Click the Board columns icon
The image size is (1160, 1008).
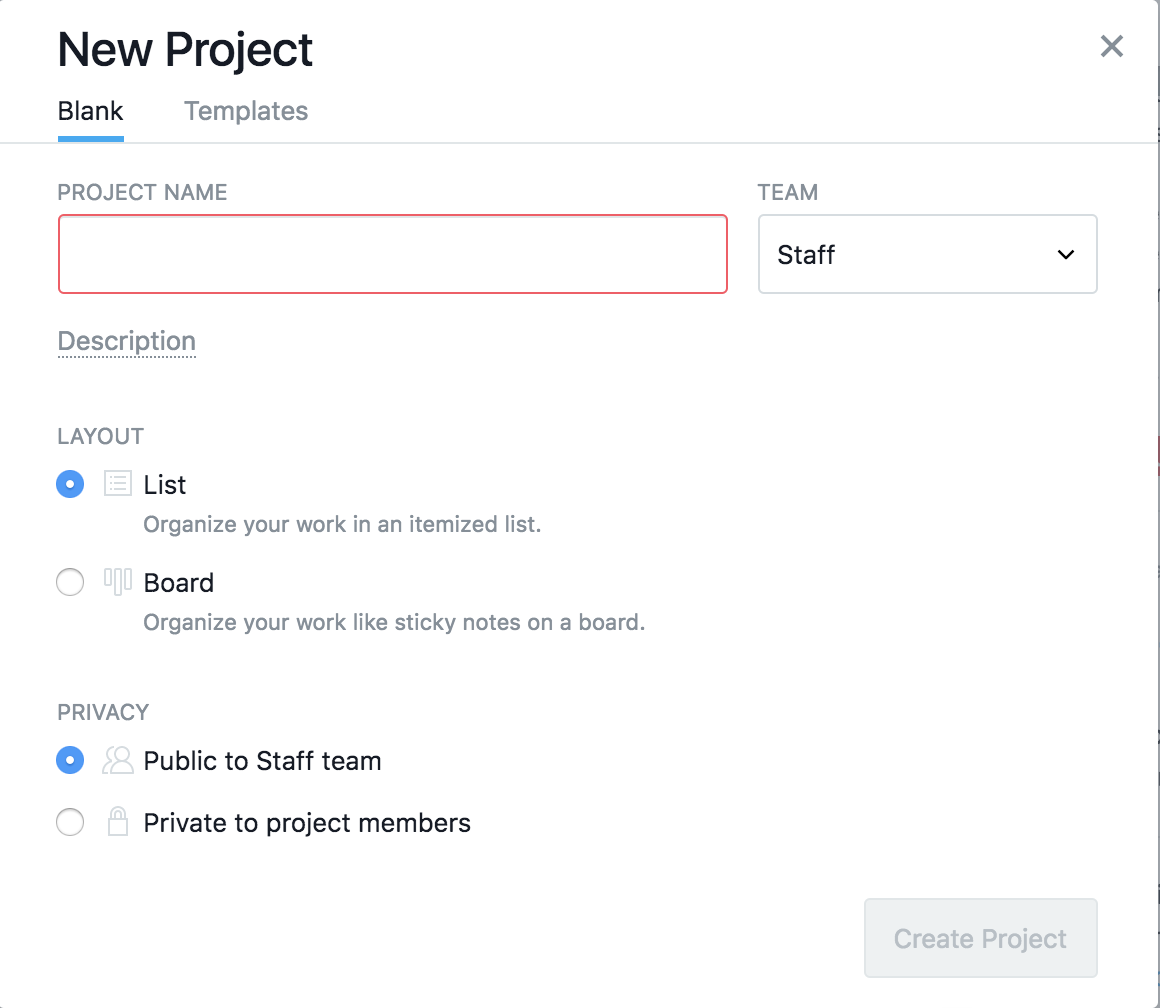(x=118, y=582)
